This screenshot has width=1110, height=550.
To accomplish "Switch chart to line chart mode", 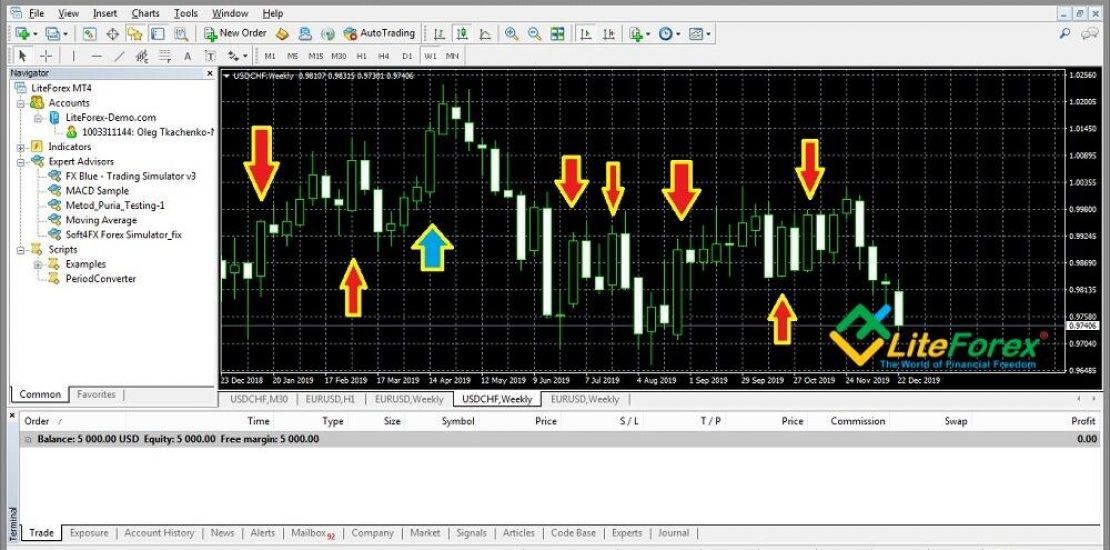I will click(485, 34).
